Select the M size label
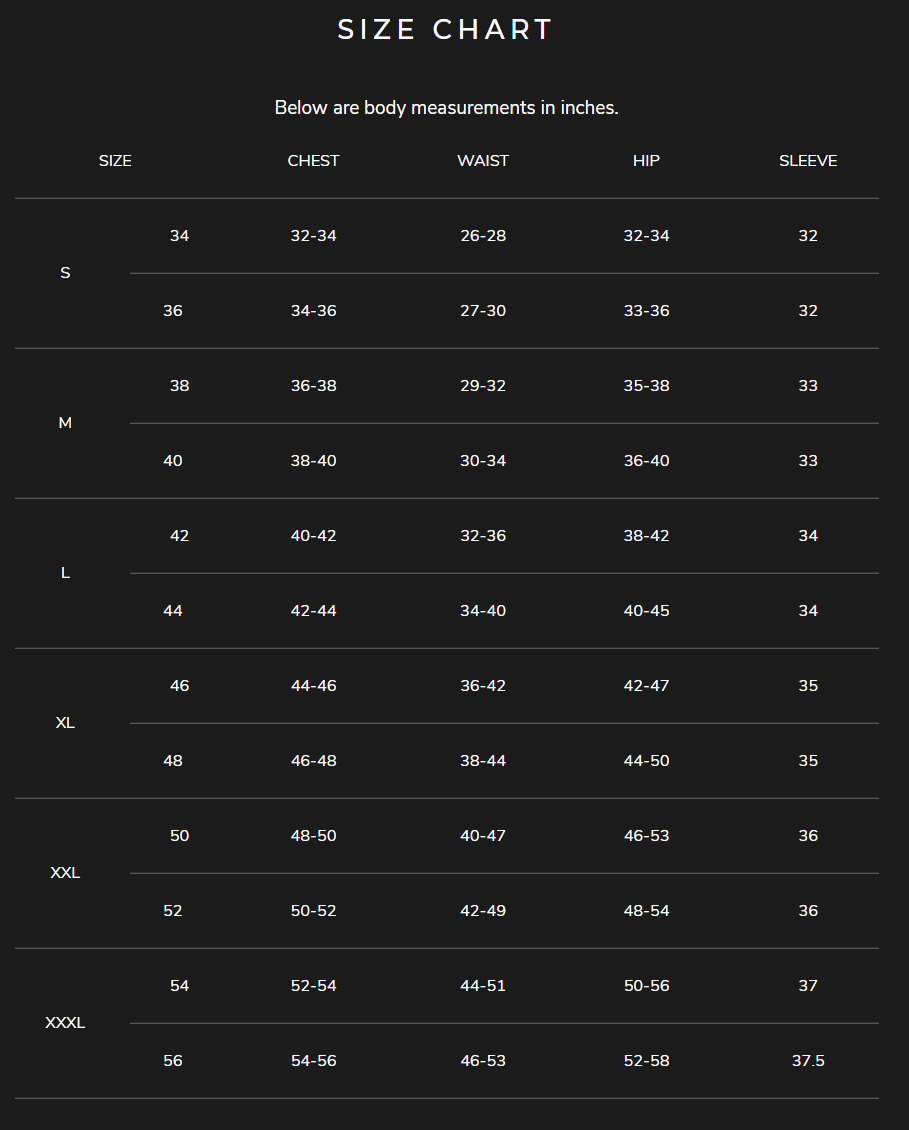 coord(65,423)
